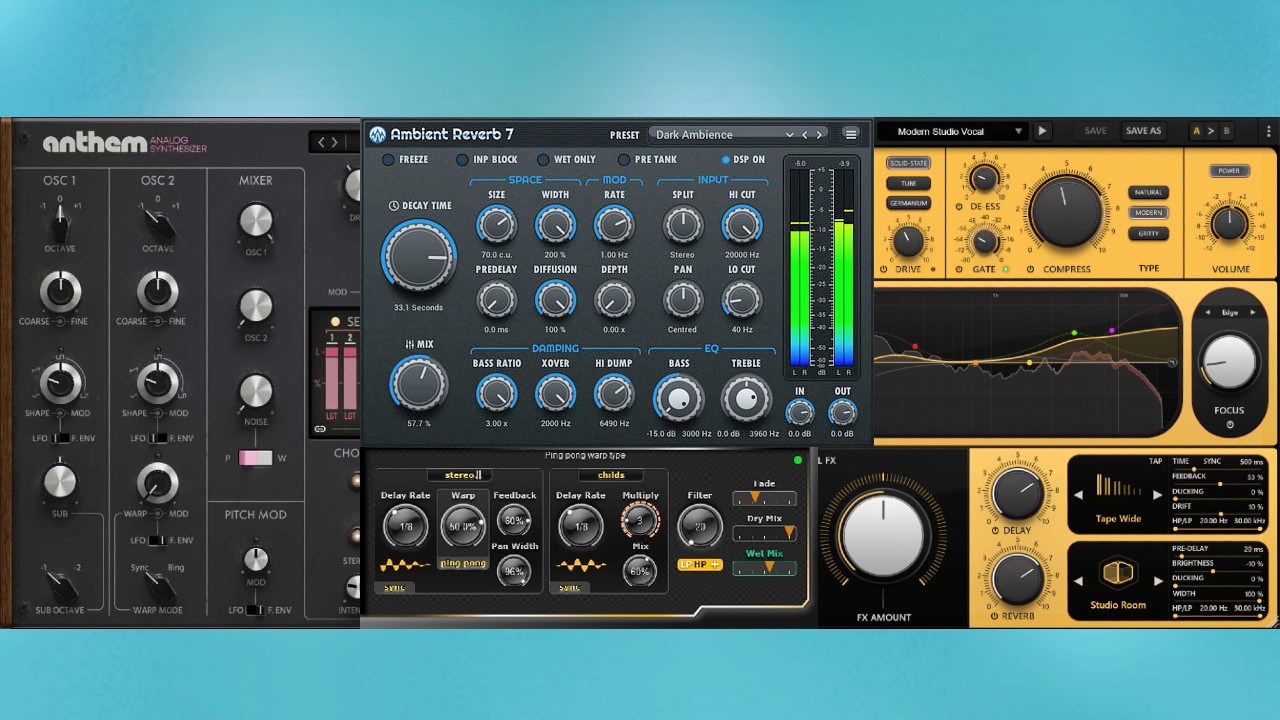The height and width of the screenshot is (720, 1280).
Task: Click the large Decay Time knob
Action: click(x=419, y=256)
